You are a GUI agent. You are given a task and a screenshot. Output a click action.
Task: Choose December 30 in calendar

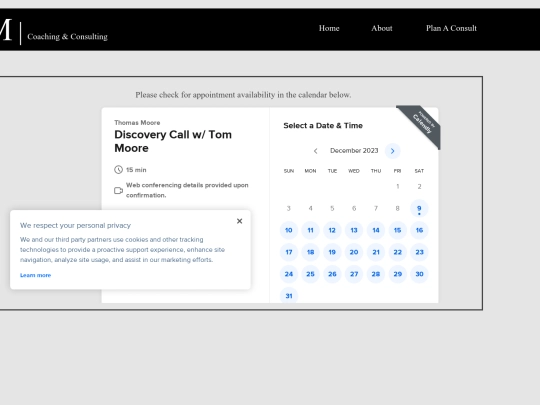click(419, 274)
